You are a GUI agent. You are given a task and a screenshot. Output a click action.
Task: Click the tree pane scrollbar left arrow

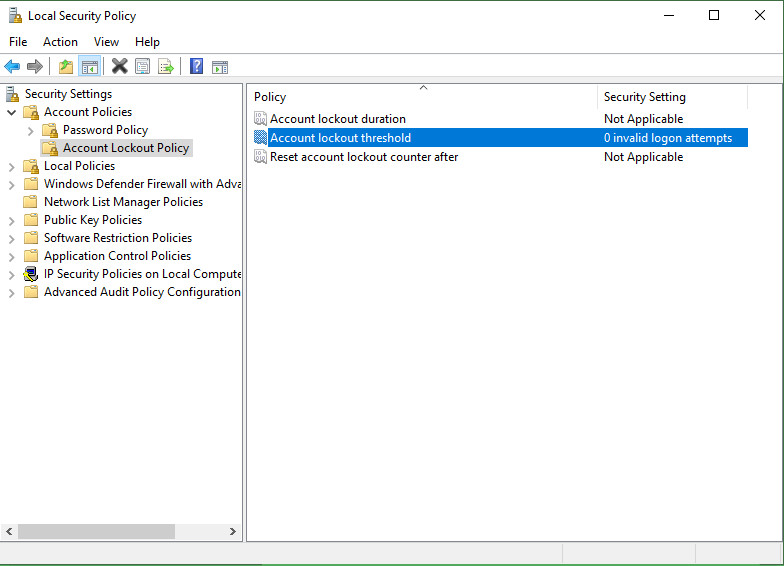point(9,532)
